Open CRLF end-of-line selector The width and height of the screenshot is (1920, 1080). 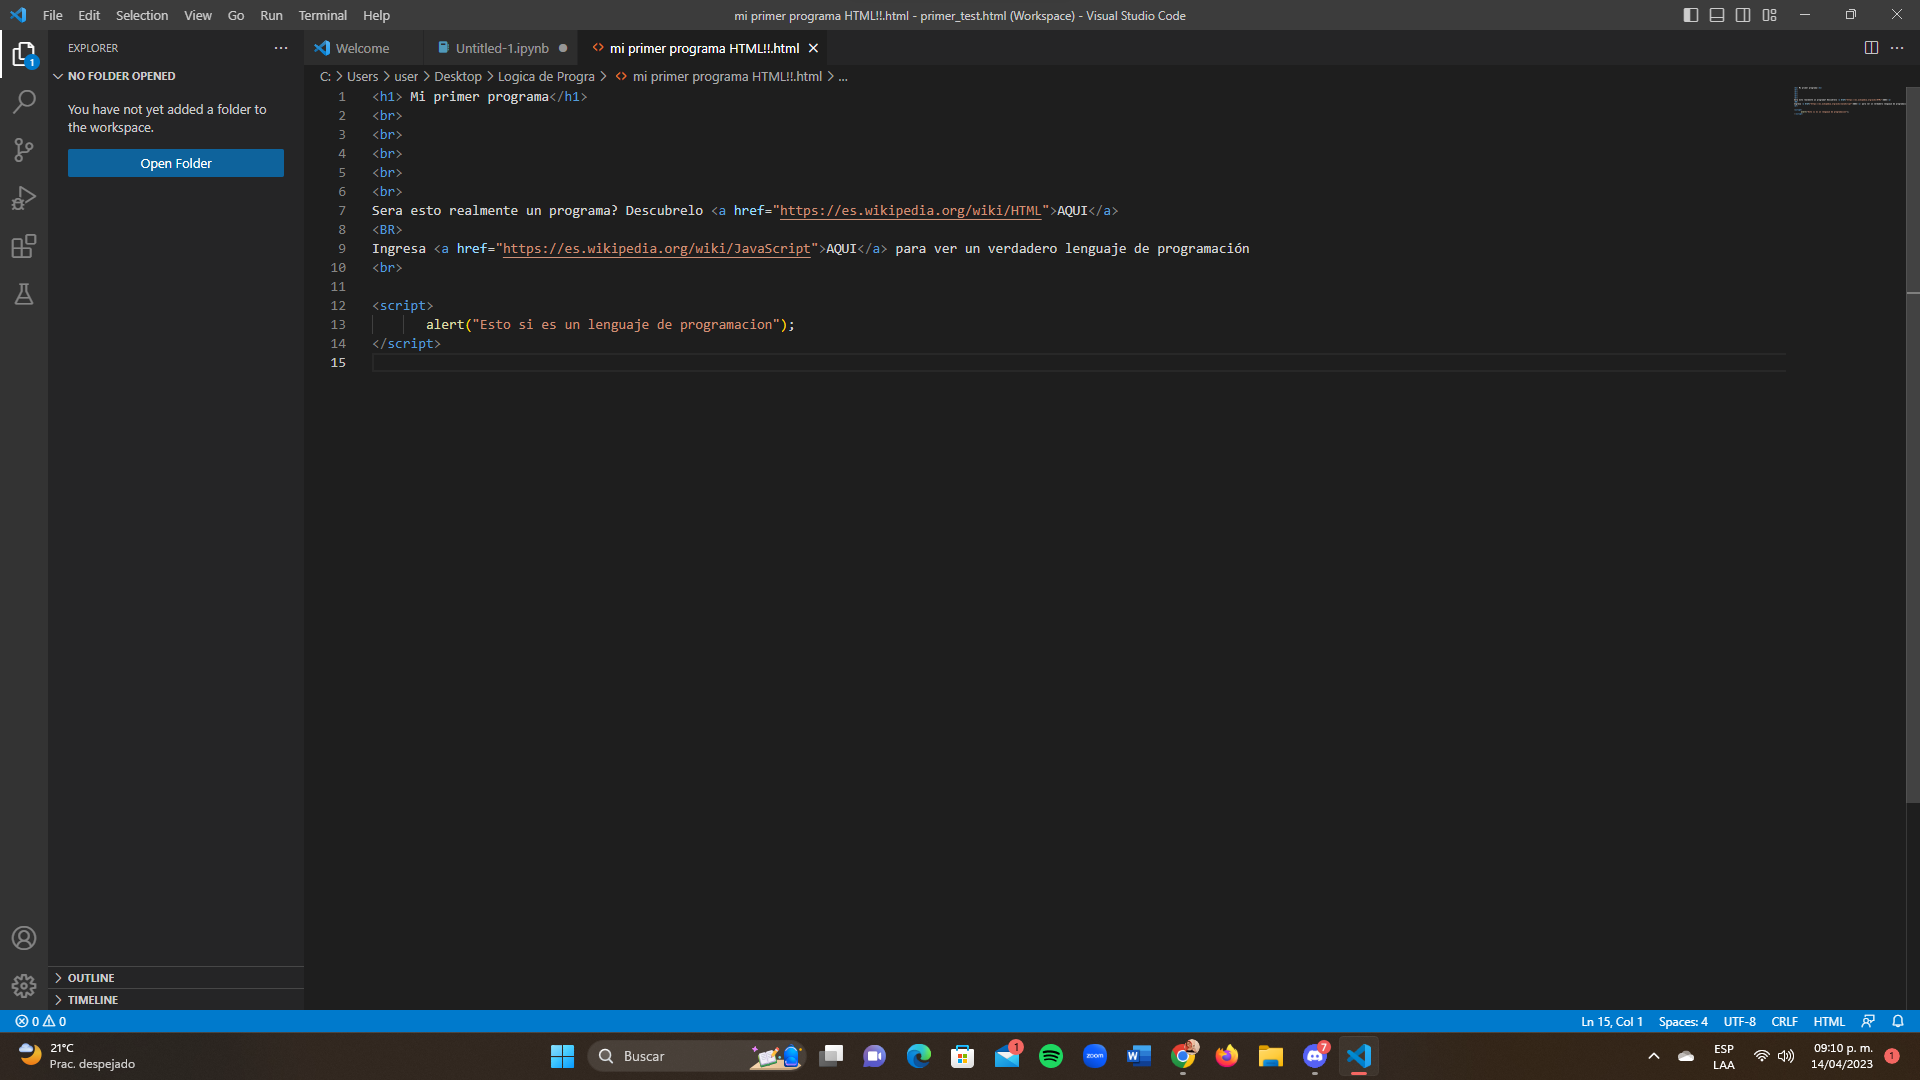(1784, 1021)
